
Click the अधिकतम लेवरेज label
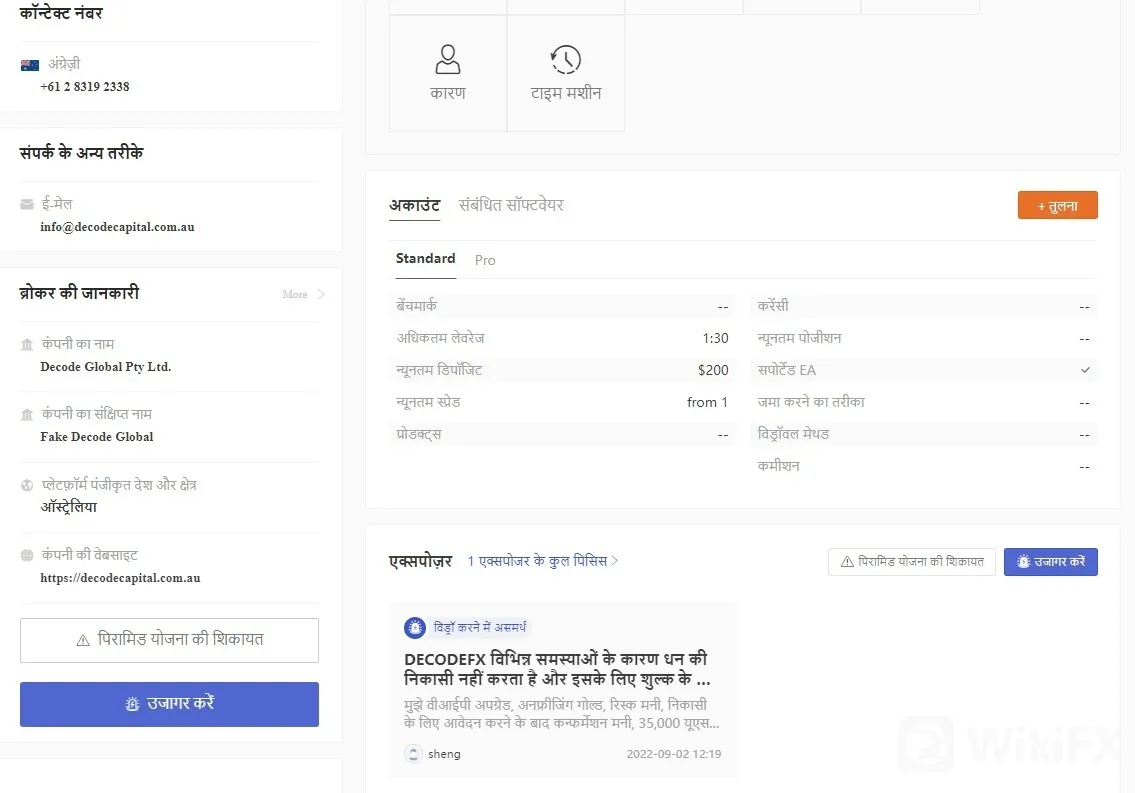click(x=440, y=338)
